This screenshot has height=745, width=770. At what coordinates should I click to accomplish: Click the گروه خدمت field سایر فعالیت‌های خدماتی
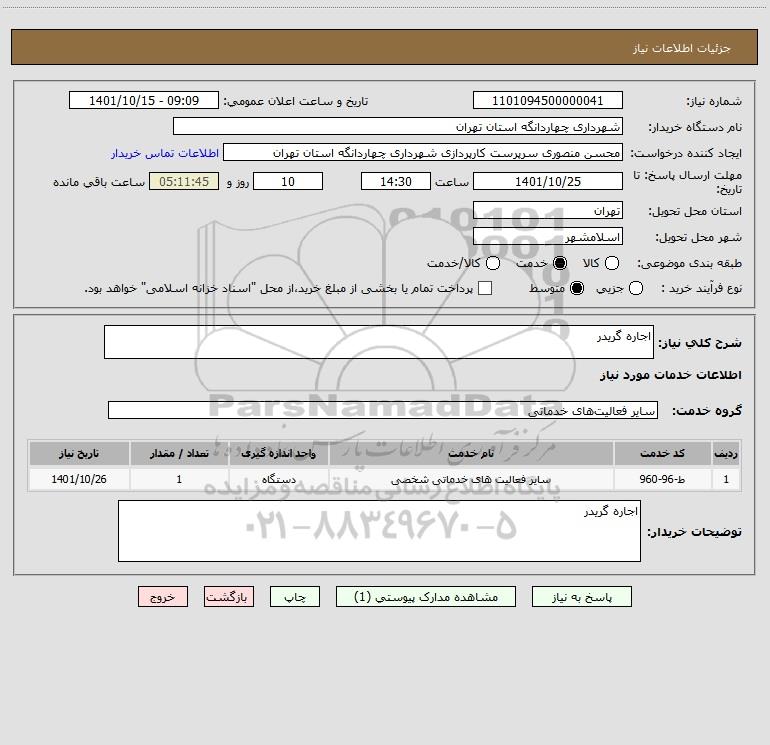pyautogui.click(x=383, y=410)
